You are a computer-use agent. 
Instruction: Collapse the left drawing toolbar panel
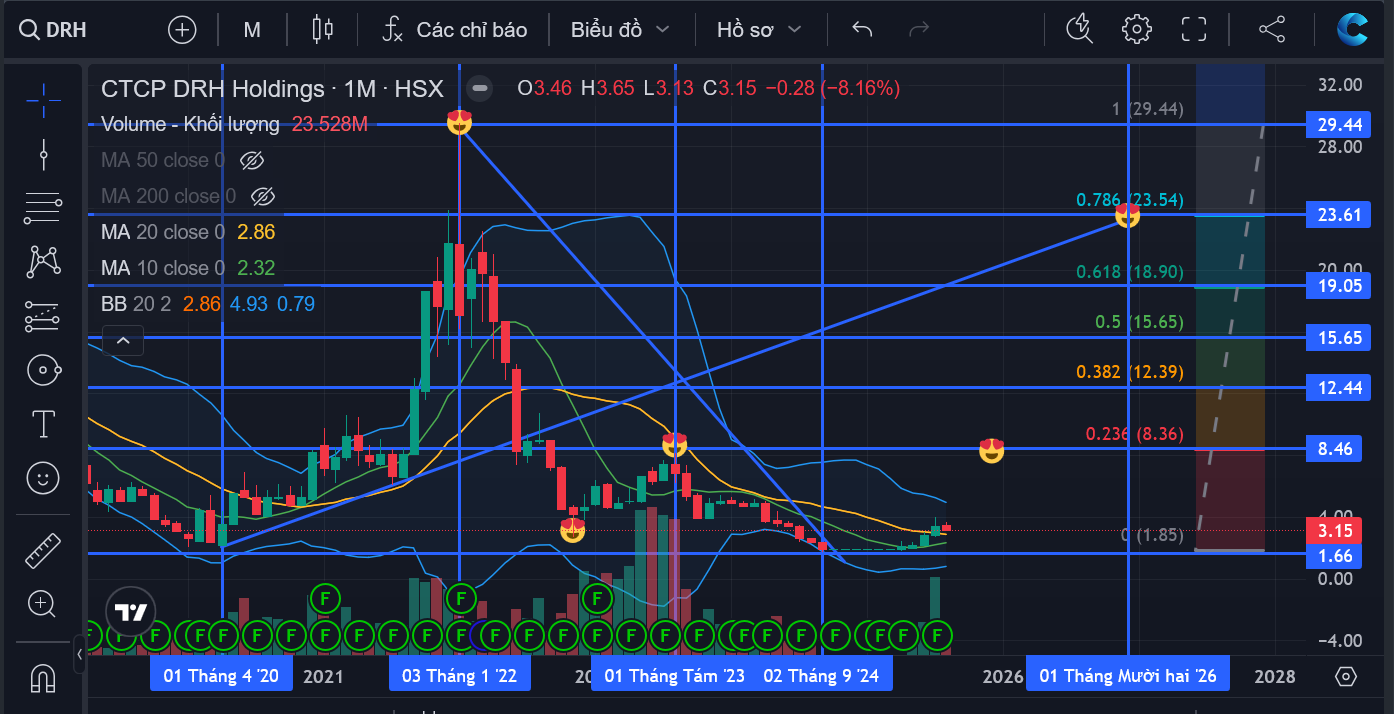point(80,655)
